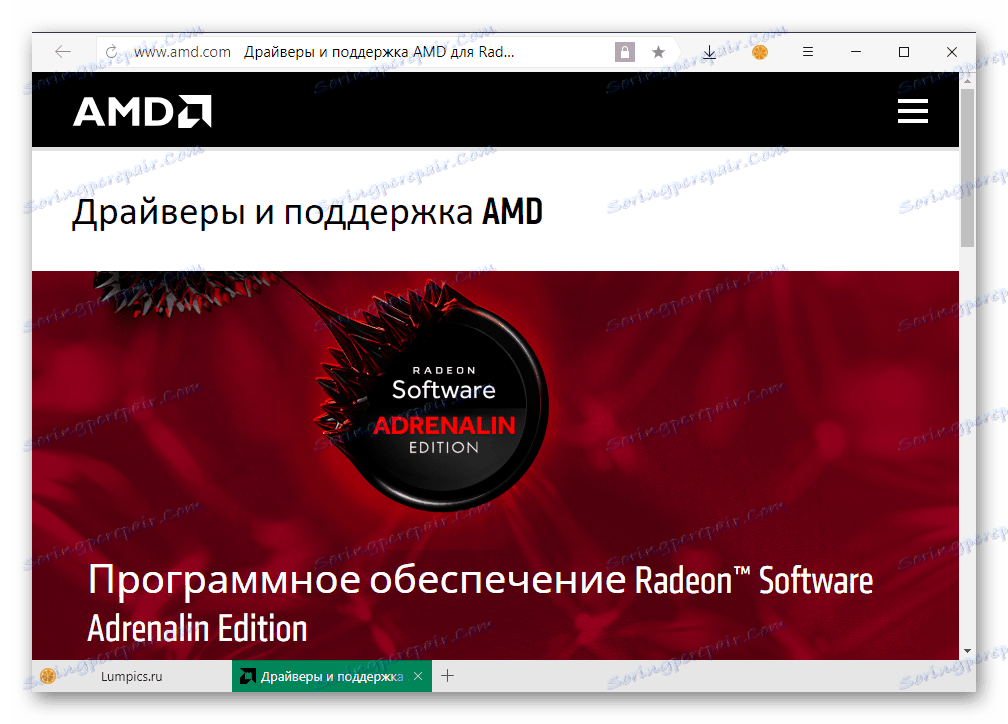Click the Драйверы и поддержка AMD heading
Image resolution: width=1008 pixels, height=724 pixels.
tap(305, 211)
